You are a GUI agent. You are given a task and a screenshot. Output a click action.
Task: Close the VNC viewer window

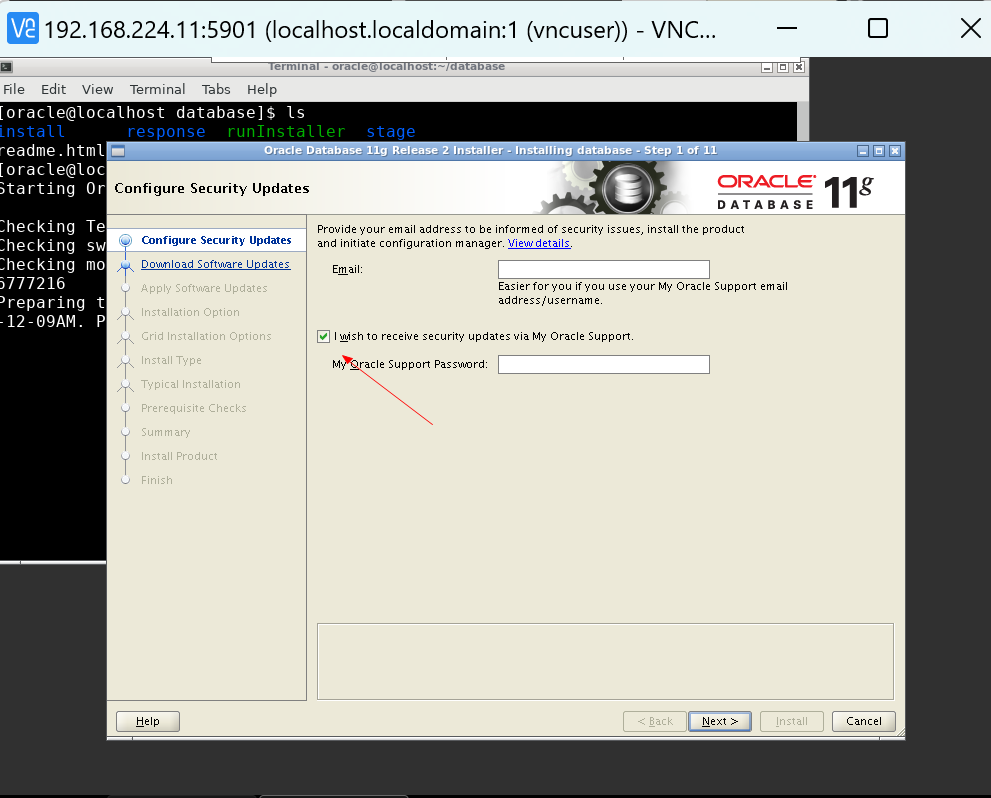pyautogui.click(x=971, y=28)
